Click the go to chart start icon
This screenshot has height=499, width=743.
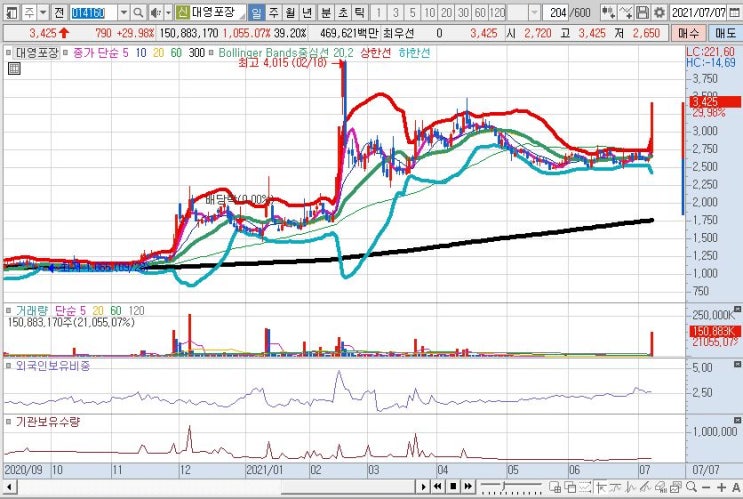tap(601, 487)
